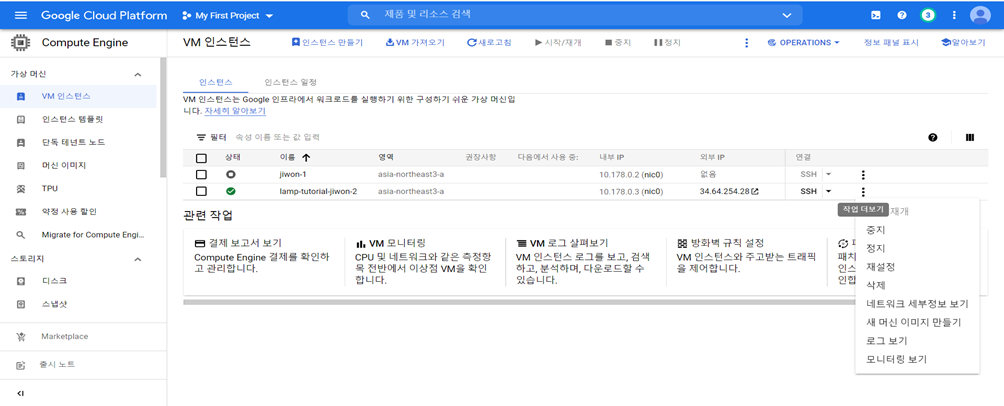Image resolution: width=1004 pixels, height=406 pixels.
Task: Click the search magnifier icon
Action: tap(365, 15)
